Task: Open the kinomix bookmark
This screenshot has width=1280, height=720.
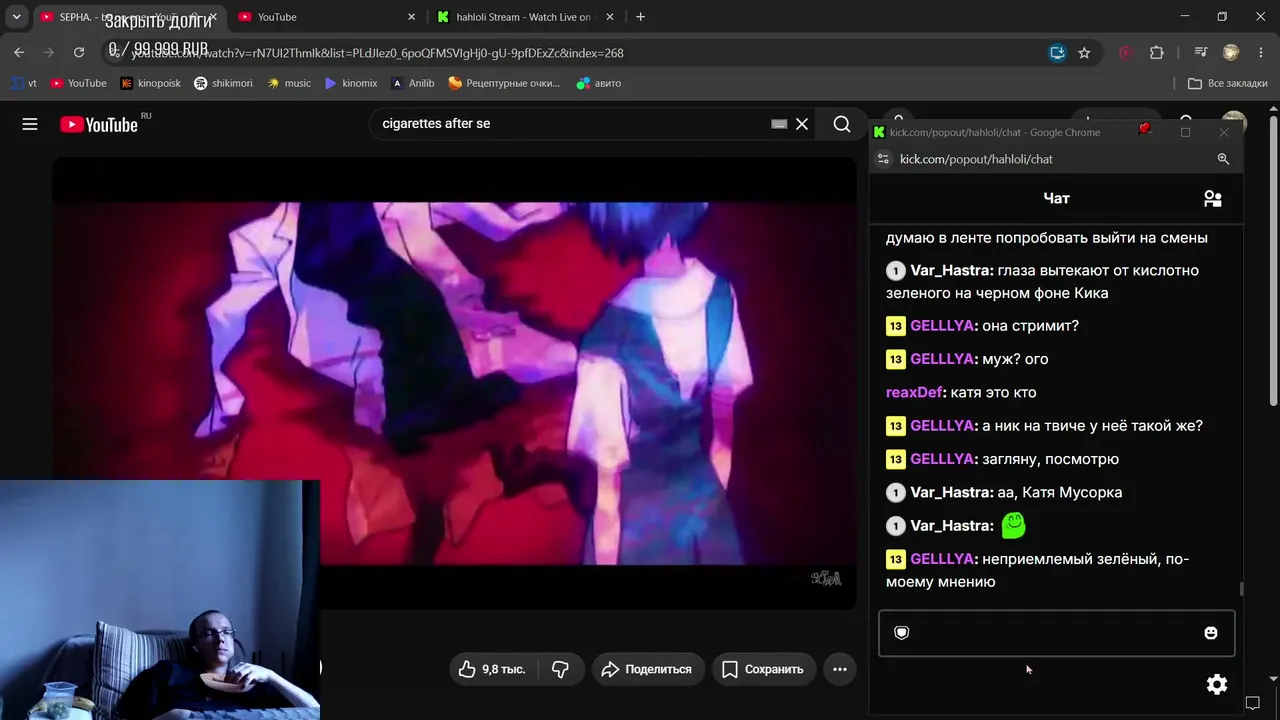Action: 351,83
